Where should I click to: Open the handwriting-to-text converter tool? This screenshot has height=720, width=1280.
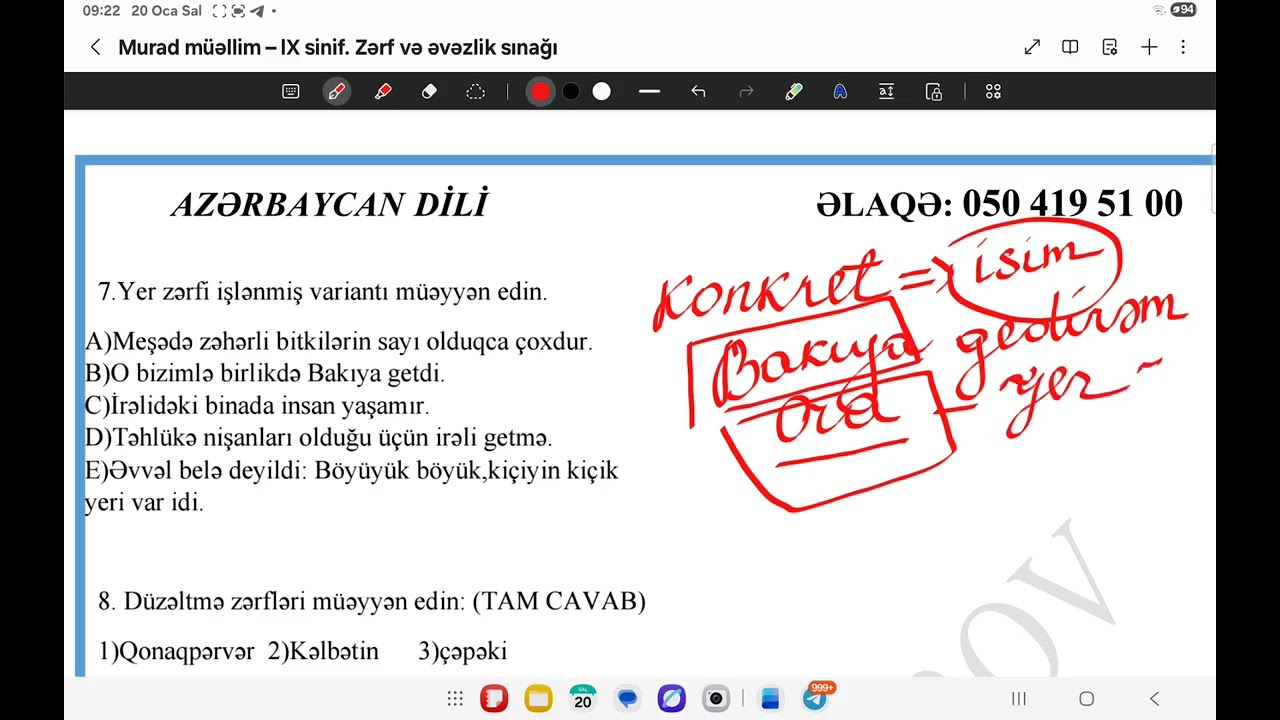(x=794, y=92)
